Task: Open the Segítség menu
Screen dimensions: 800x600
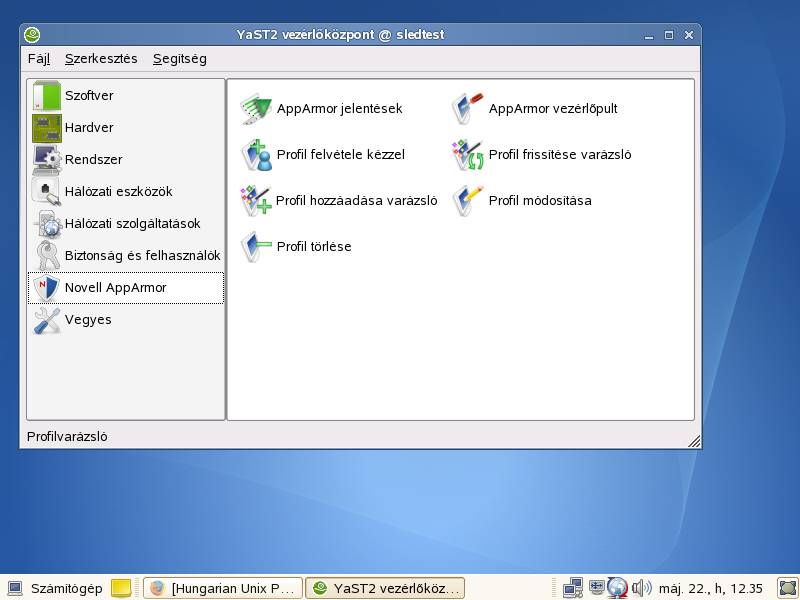Action: point(180,59)
